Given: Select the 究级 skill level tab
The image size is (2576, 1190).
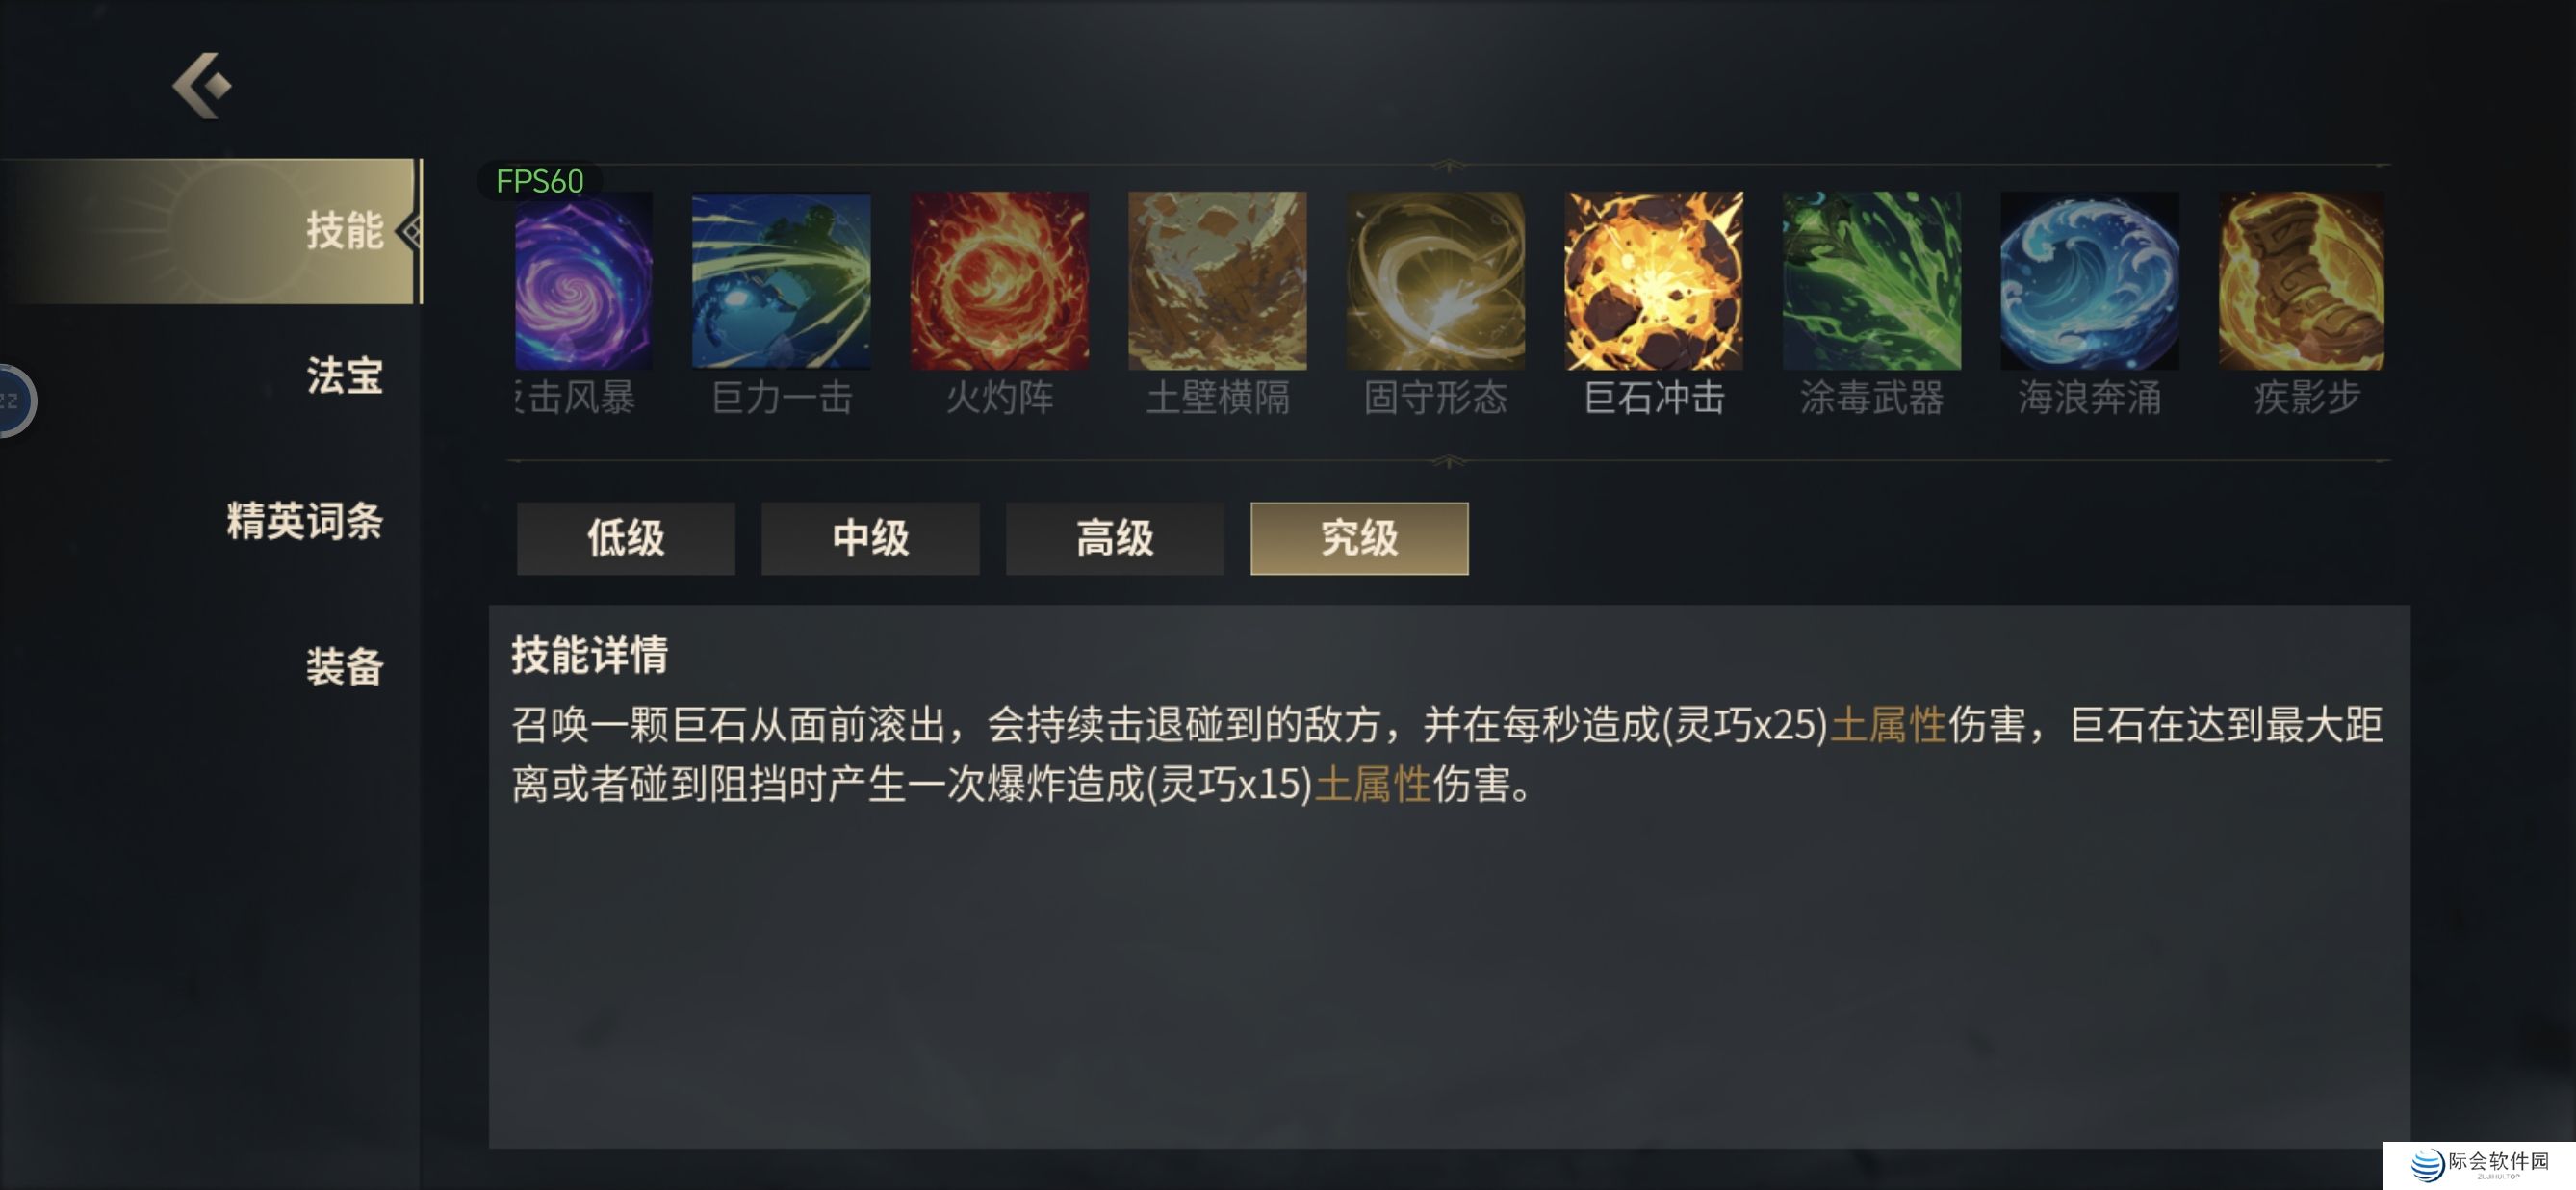Looking at the screenshot, I should (x=1359, y=538).
